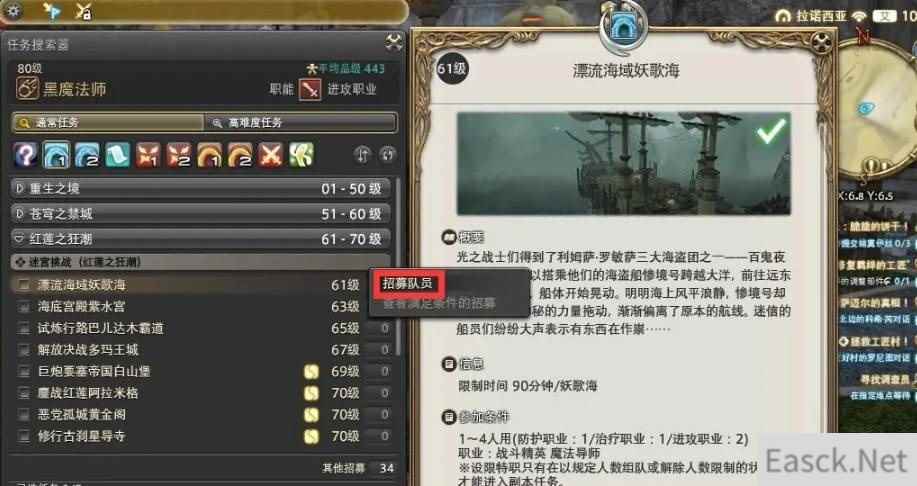Check the 海底宫殿紫水宫 duty box
Image resolution: width=917 pixels, height=486 pixels.
[x=23, y=306]
